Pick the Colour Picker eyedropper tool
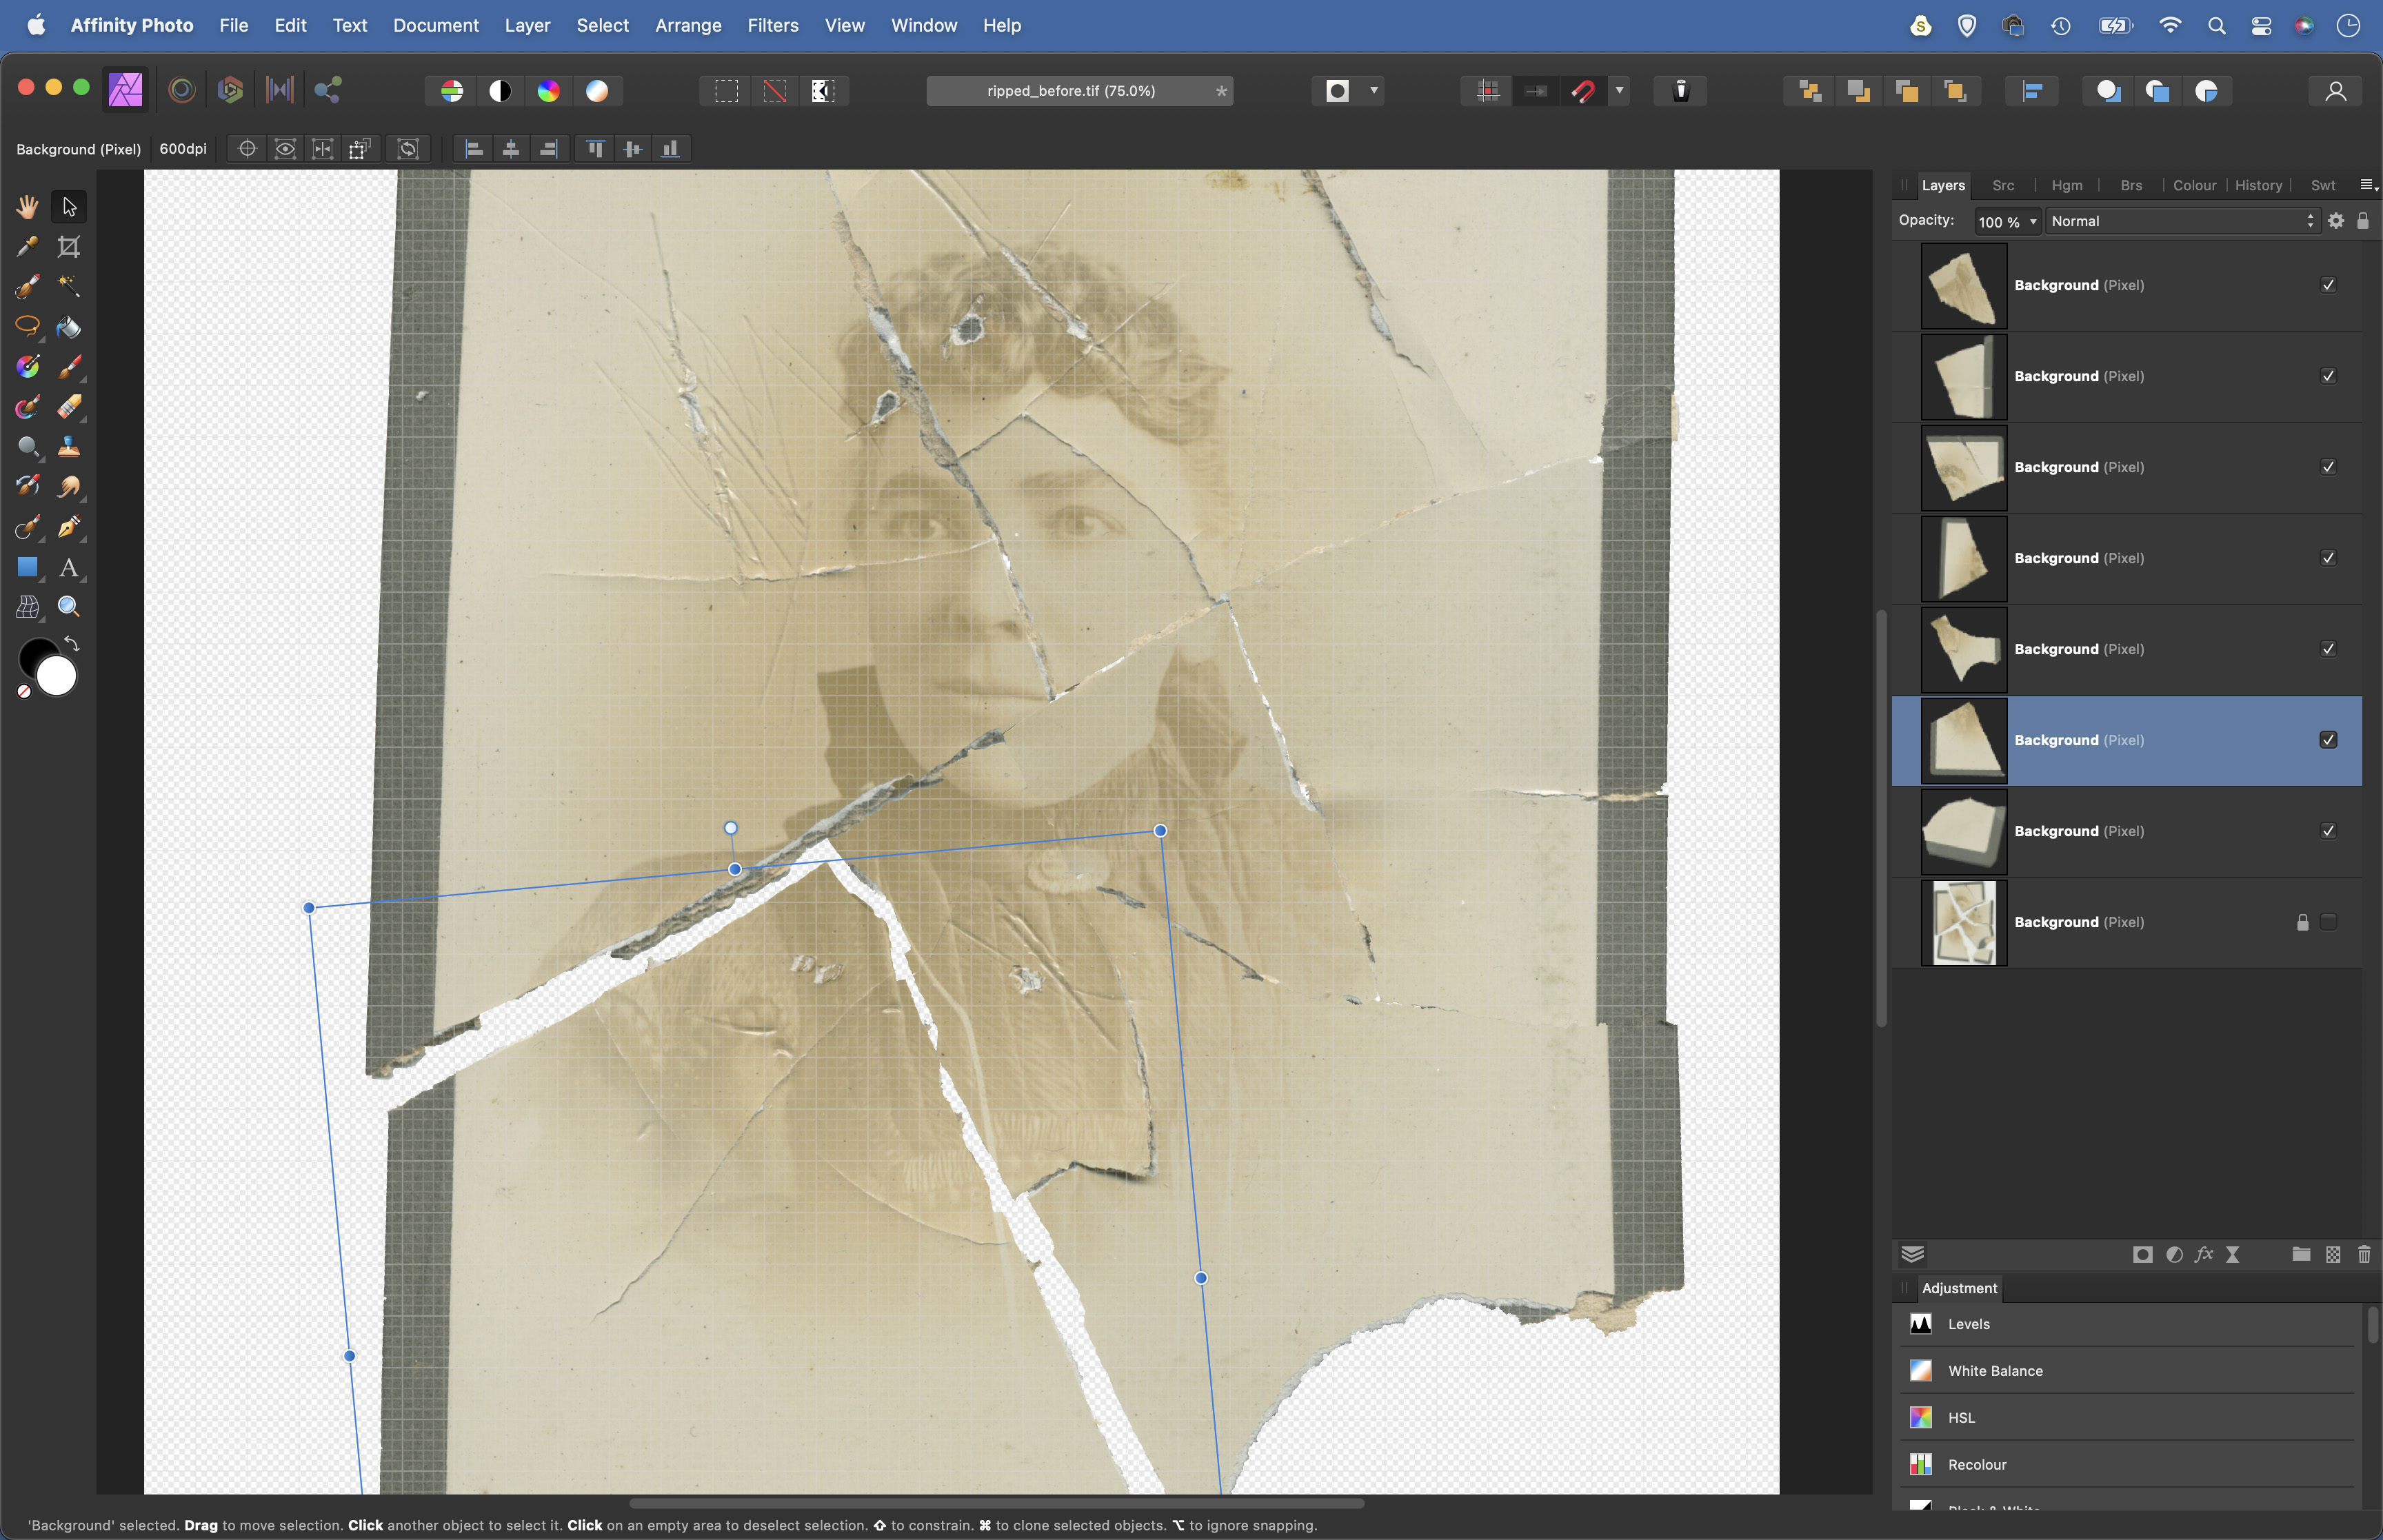2383x1540 pixels. click(x=27, y=247)
